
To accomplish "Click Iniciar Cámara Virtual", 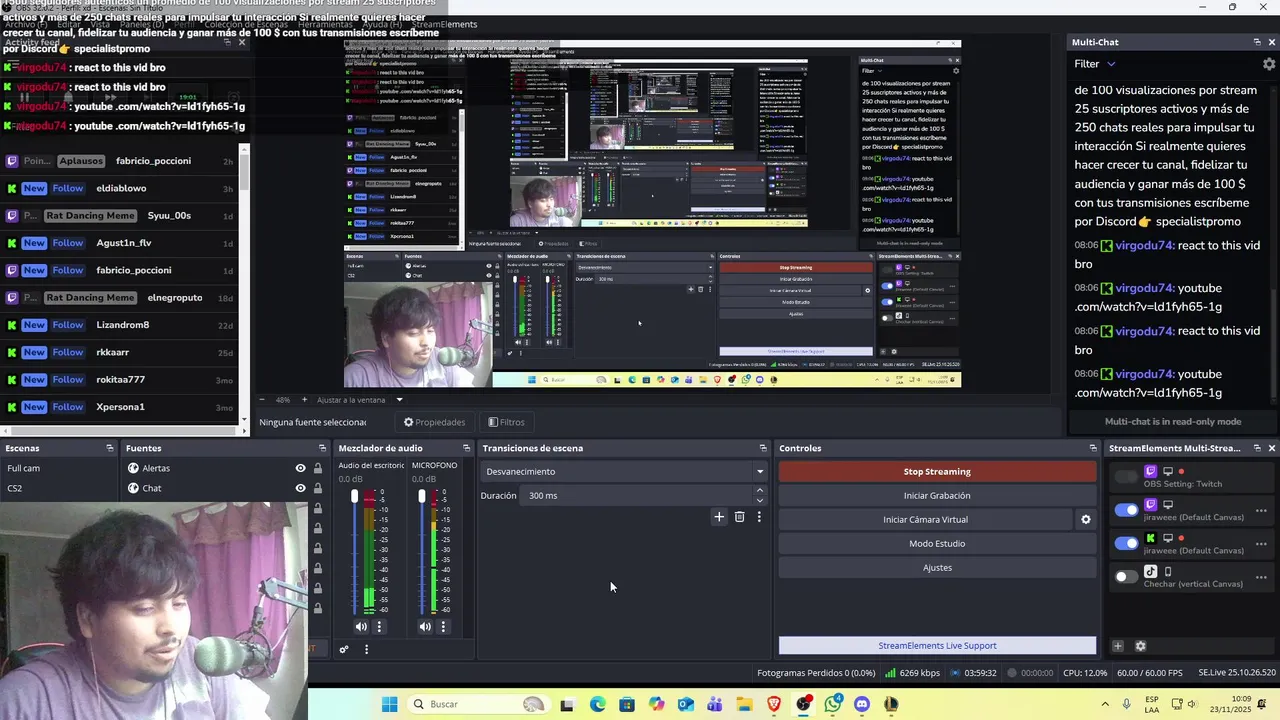I will coord(925,520).
